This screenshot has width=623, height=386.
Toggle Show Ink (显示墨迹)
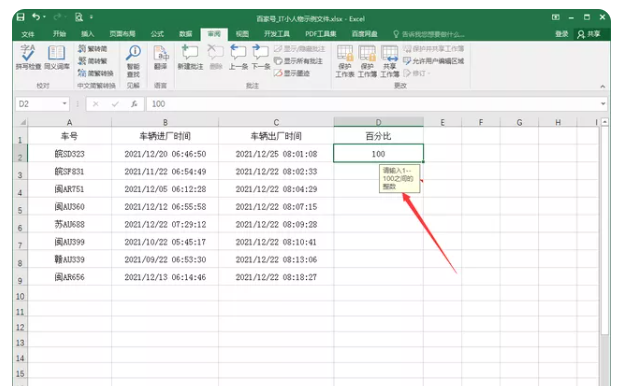[292, 73]
